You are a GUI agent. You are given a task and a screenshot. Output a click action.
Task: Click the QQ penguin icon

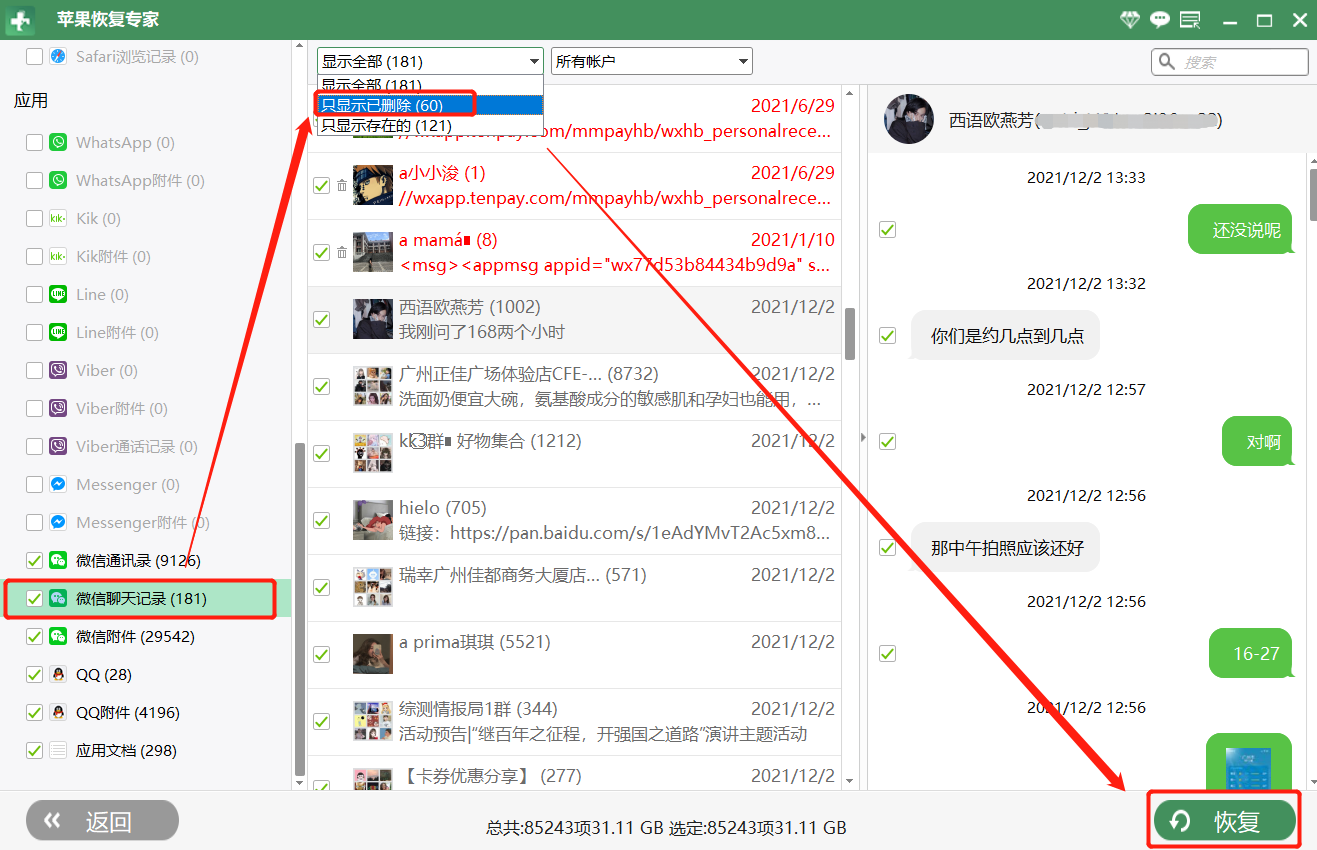point(59,675)
